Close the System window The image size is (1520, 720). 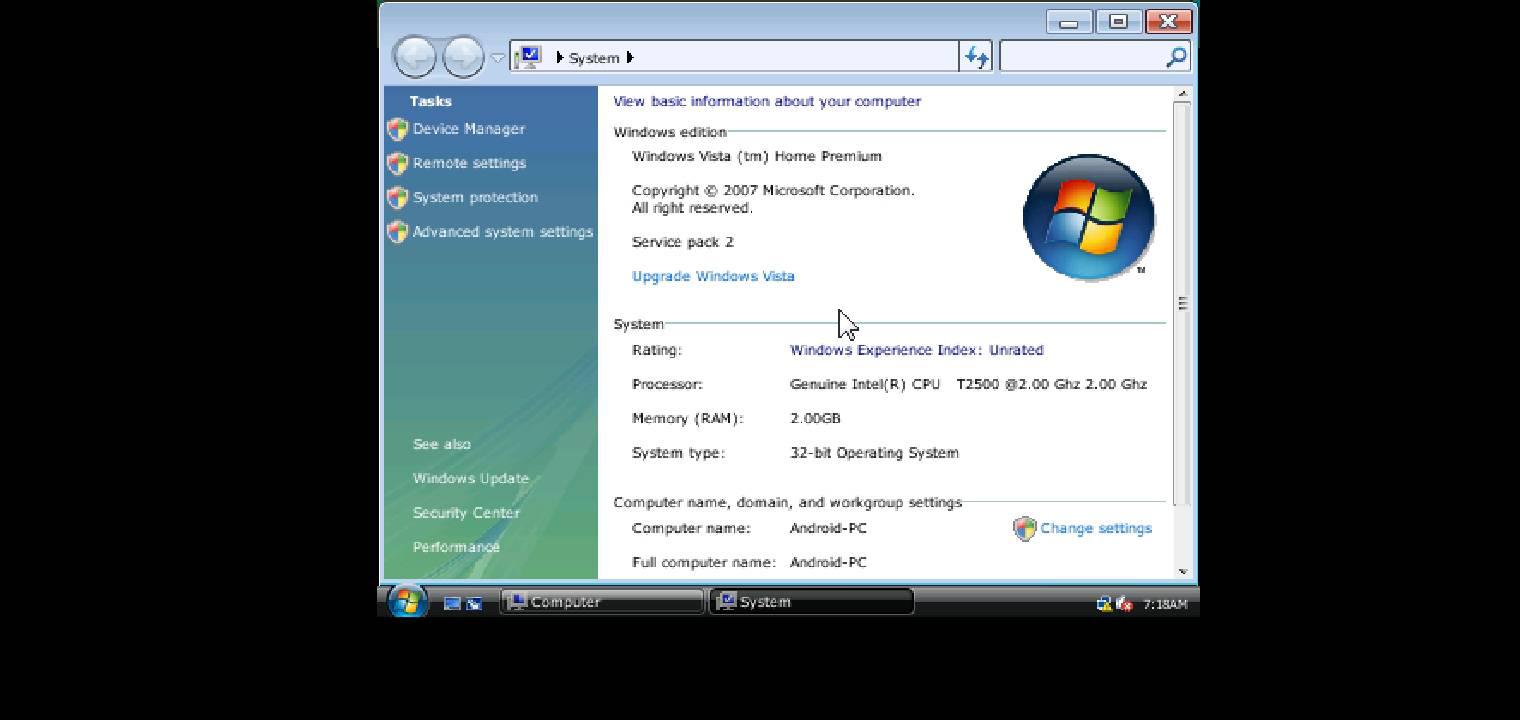coord(1168,21)
